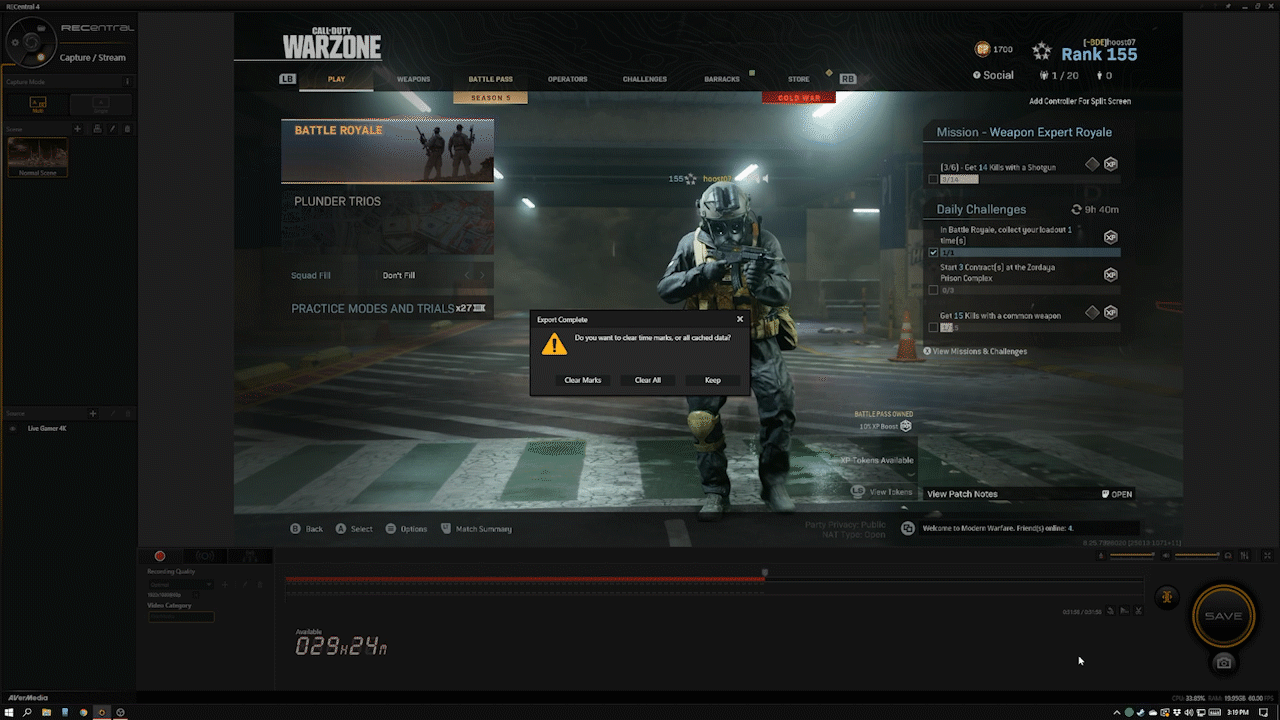Select the Live Gamer 4K source row
The width and height of the screenshot is (1280, 720).
point(68,429)
